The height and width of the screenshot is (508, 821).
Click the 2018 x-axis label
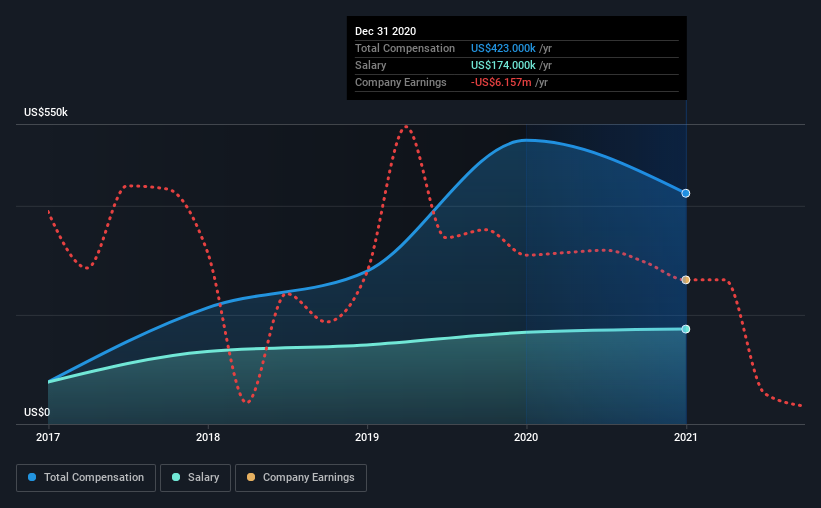(x=208, y=437)
